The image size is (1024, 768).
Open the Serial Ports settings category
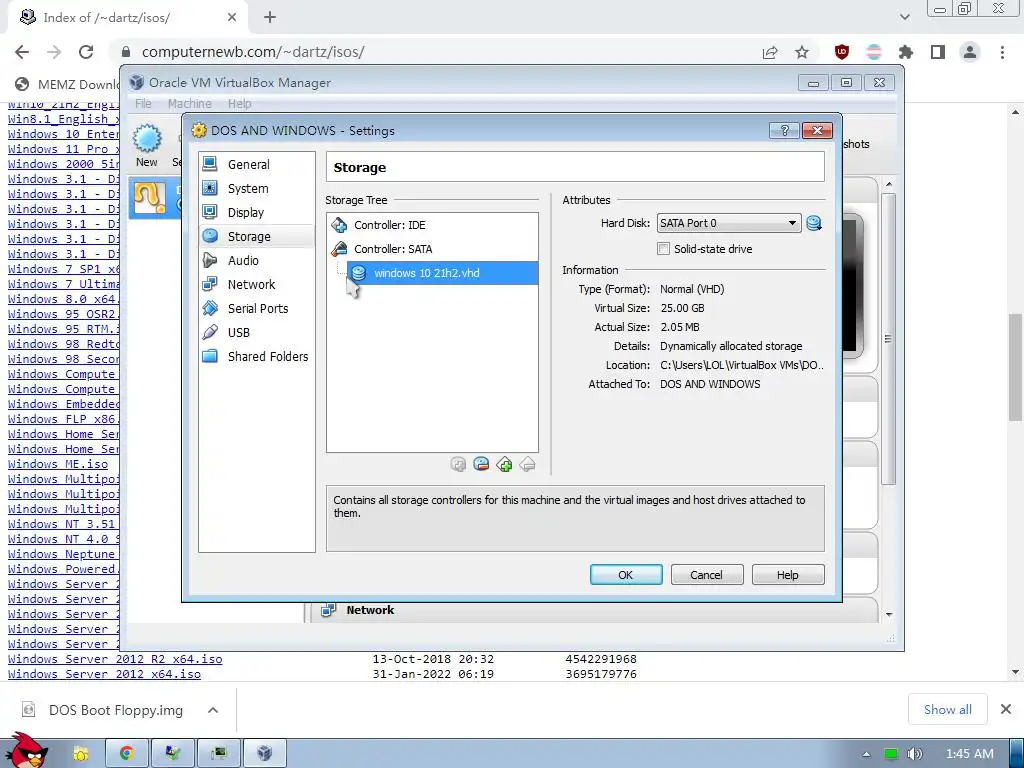[257, 309]
